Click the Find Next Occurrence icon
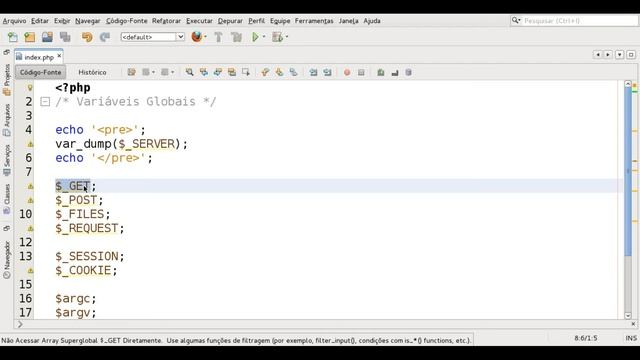 [218, 72]
